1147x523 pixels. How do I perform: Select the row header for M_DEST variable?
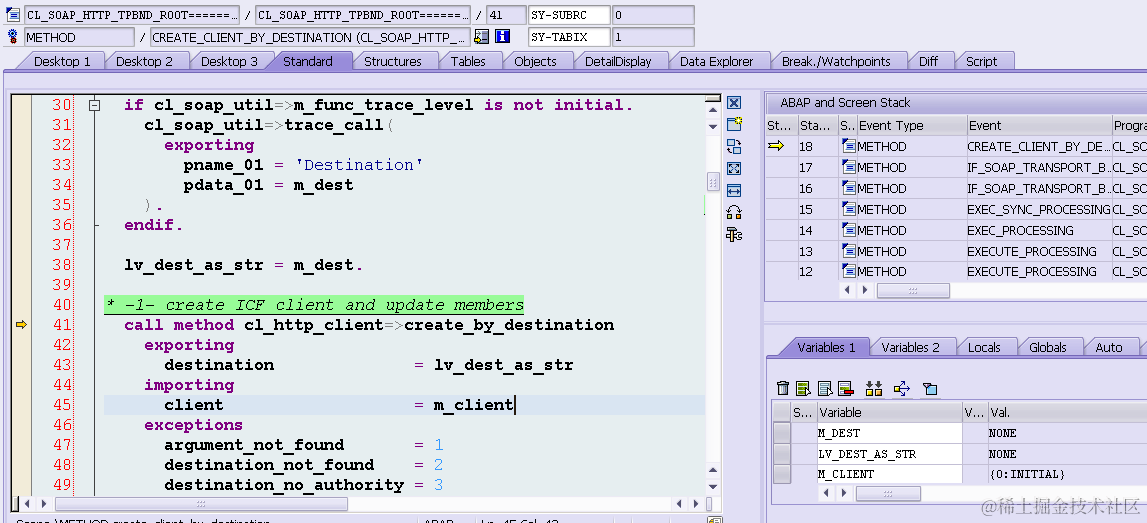click(782, 433)
